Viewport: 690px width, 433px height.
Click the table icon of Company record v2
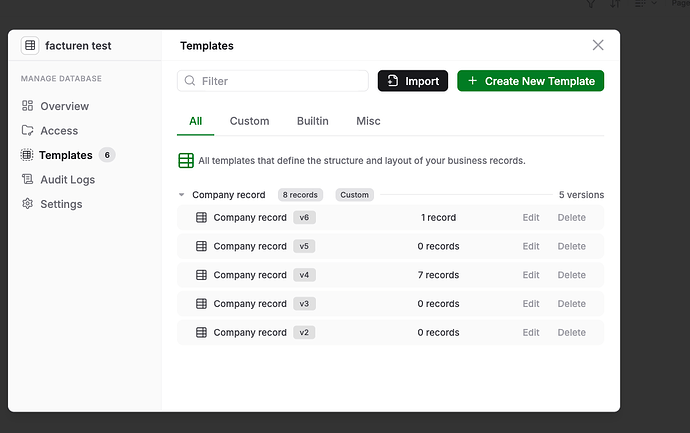(201, 333)
